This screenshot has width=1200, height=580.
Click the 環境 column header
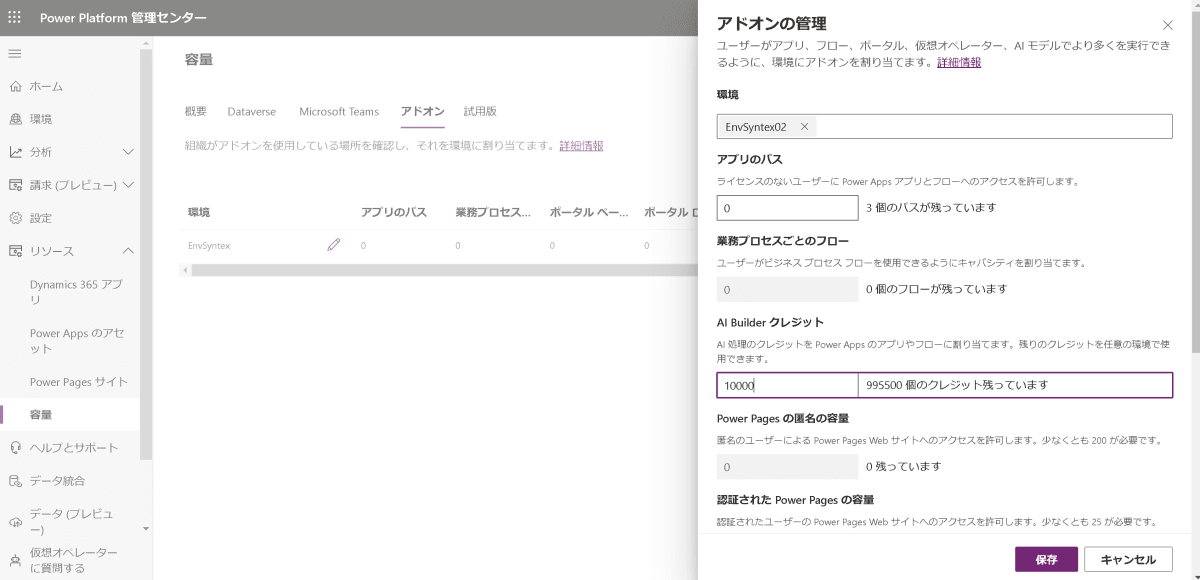(199, 213)
